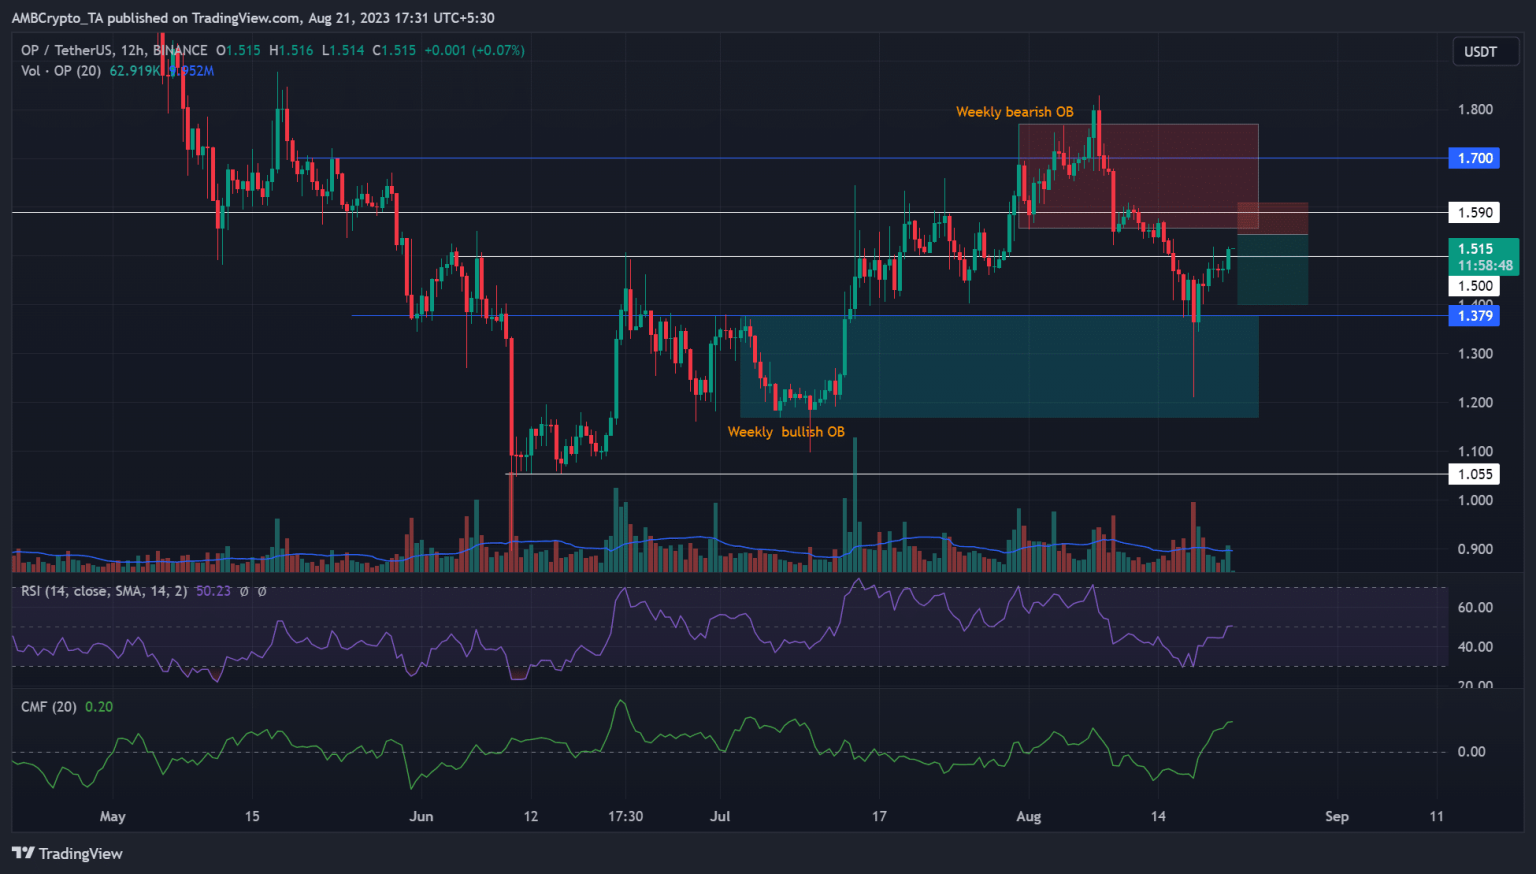
Task: Click the 1.055 support line label
Action: point(1474,474)
